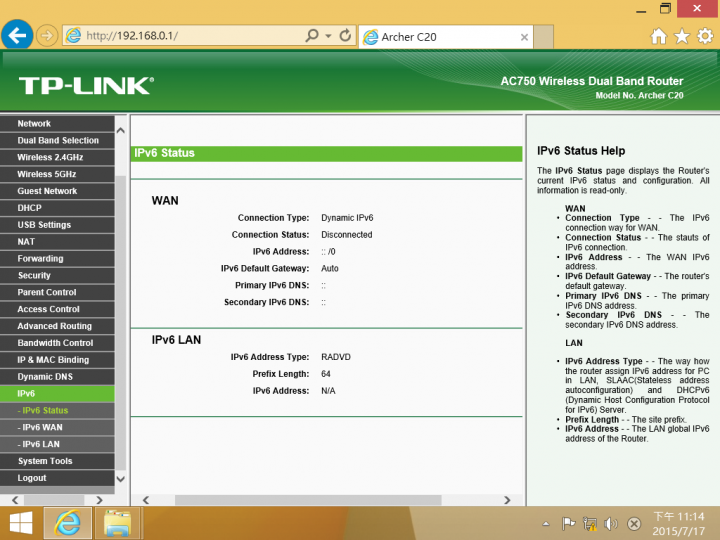
Task: Click sidebar horizontal scroll right arrow
Action: tap(100, 500)
